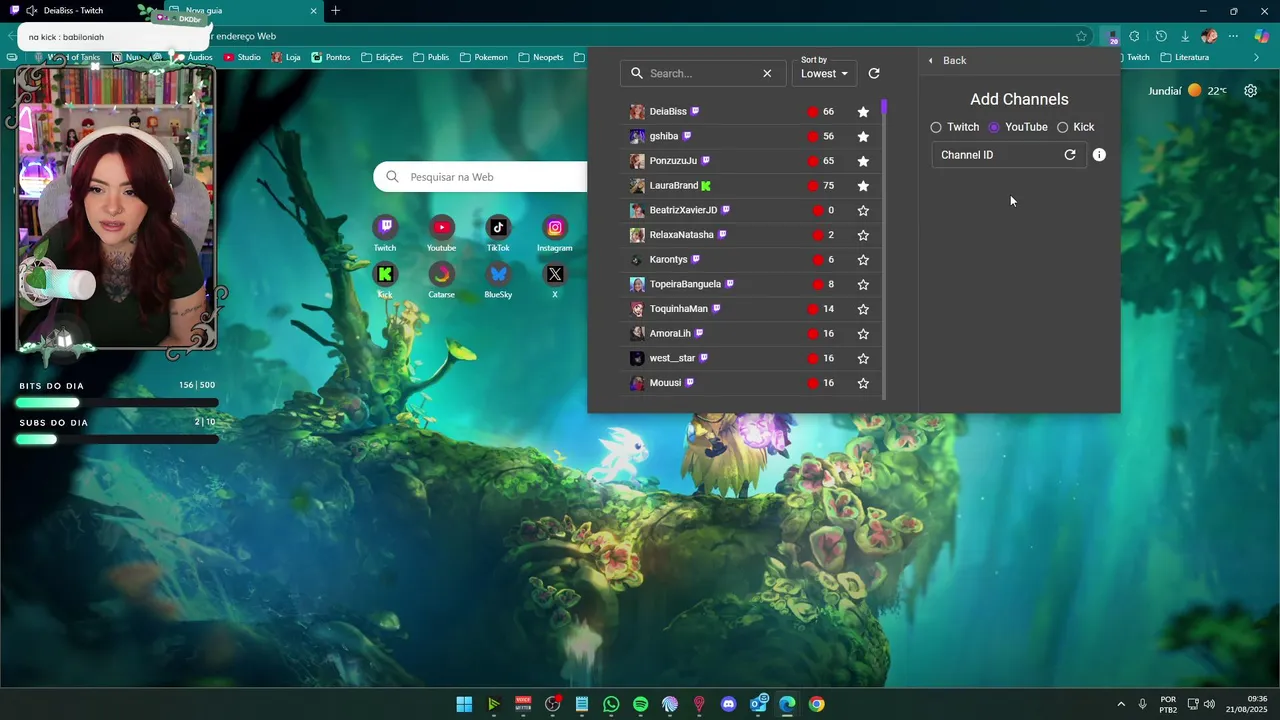
Task: Favorite Mouusi with its star
Action: tap(863, 383)
